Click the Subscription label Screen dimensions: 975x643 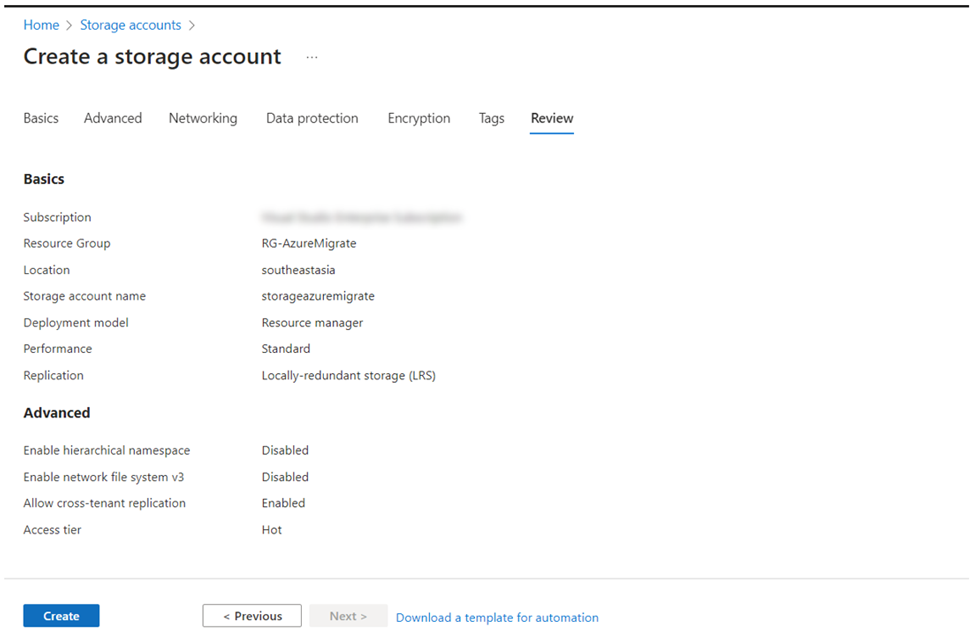click(57, 217)
